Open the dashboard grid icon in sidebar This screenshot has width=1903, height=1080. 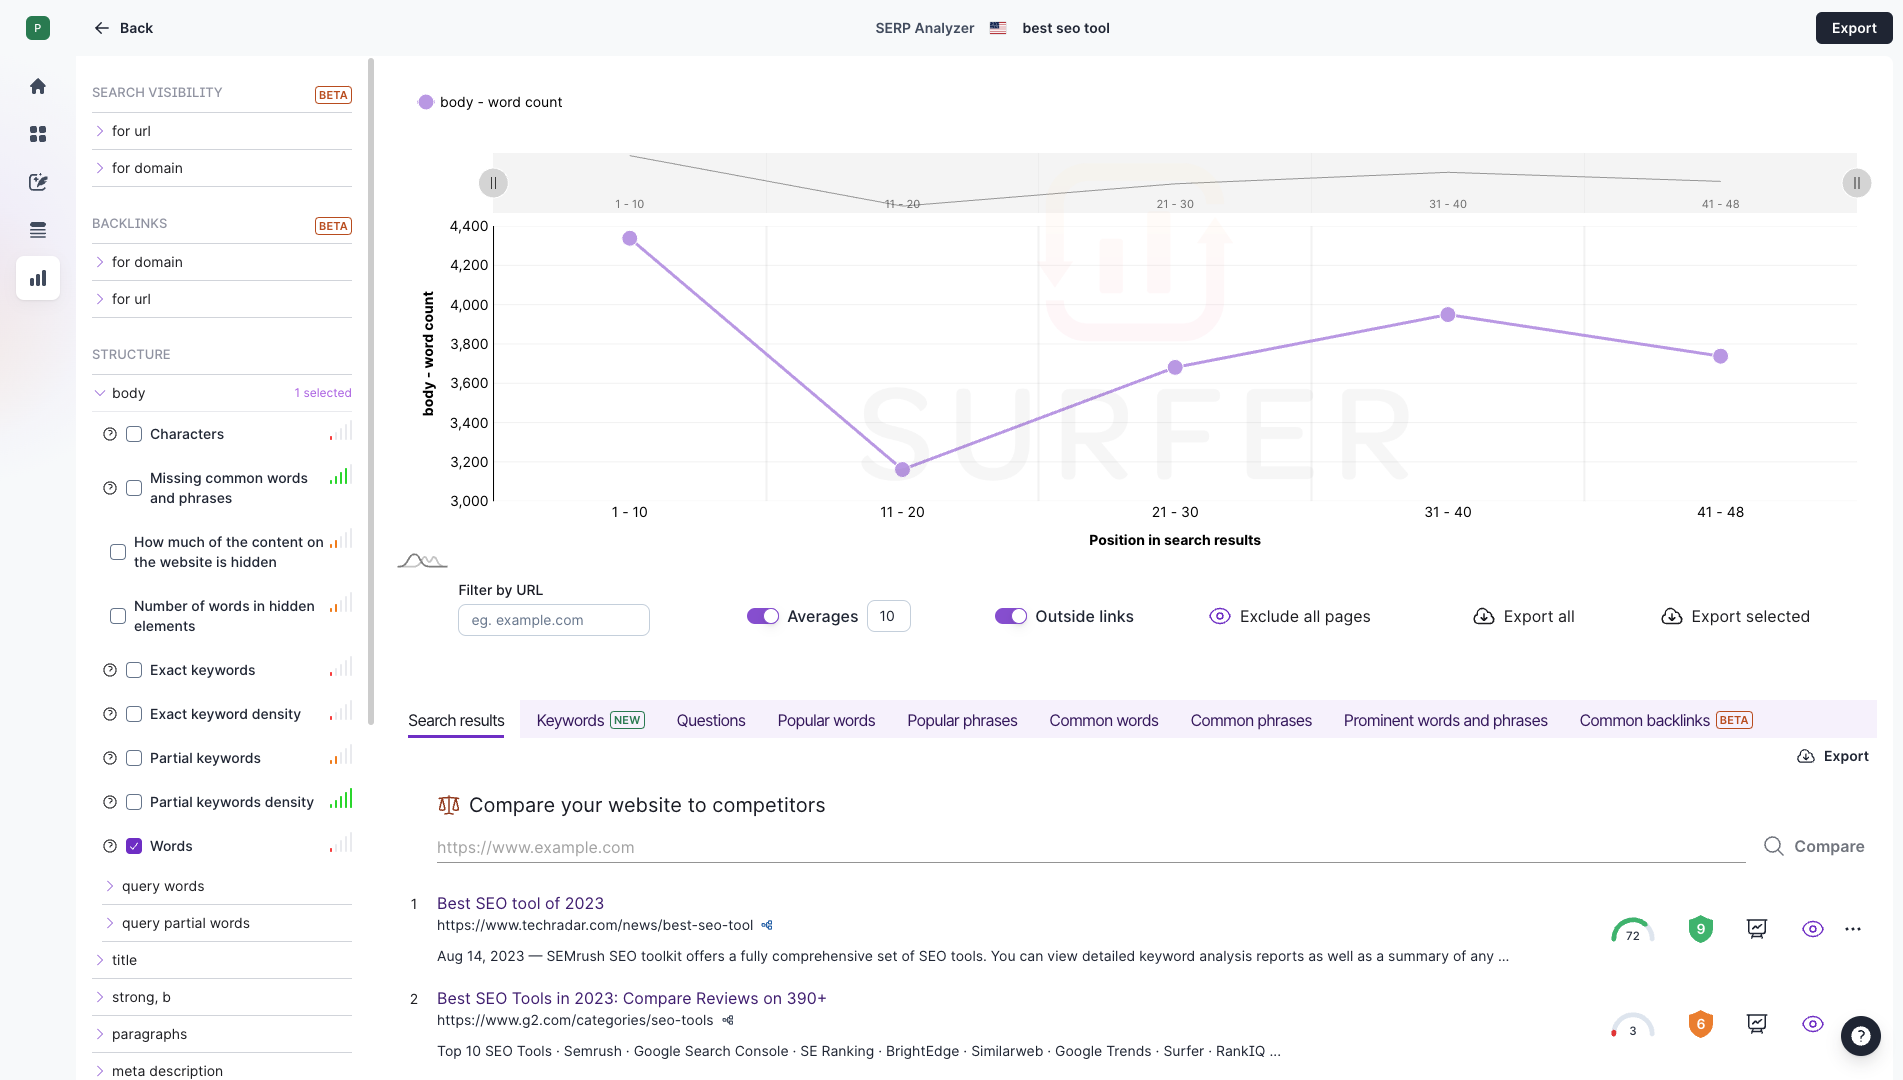pos(37,134)
